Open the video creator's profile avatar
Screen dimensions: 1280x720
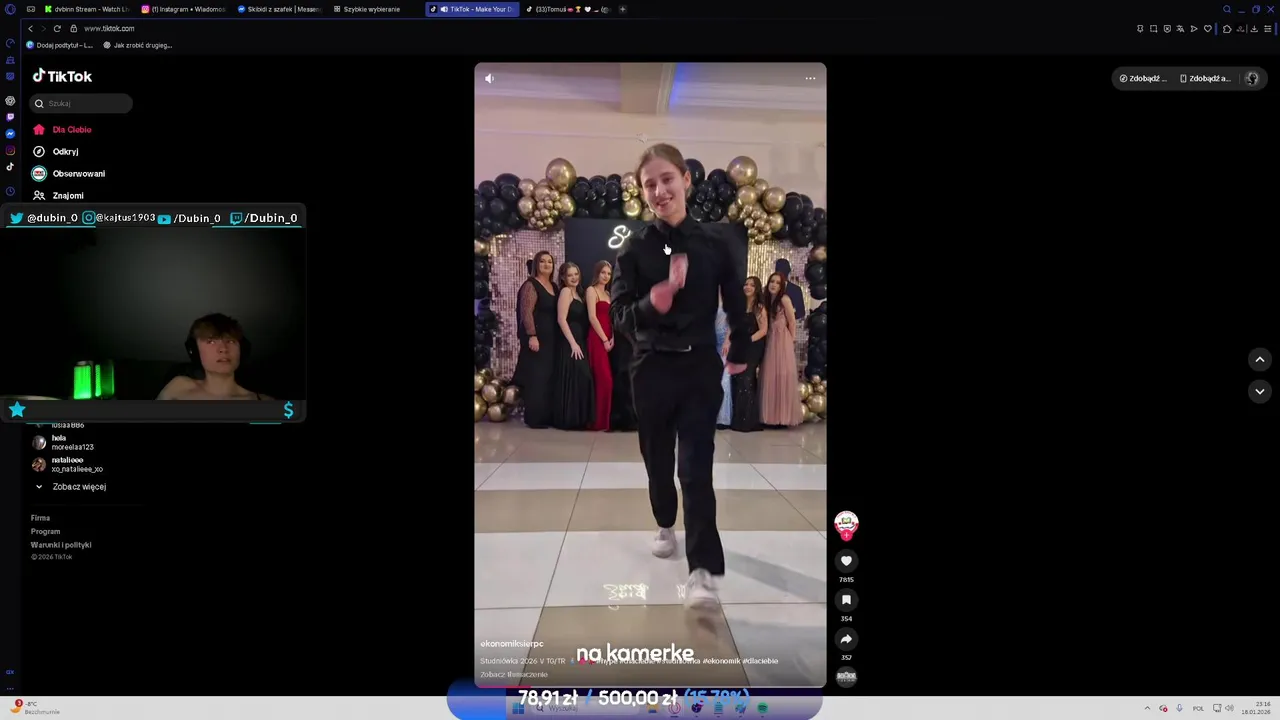click(x=846, y=522)
